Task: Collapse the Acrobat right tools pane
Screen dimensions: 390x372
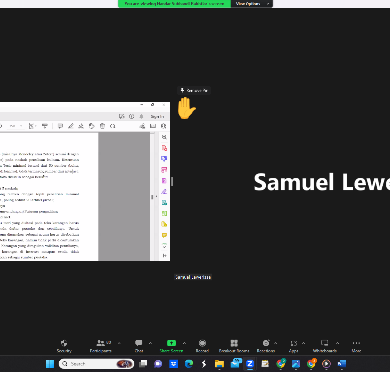Action: (164, 256)
